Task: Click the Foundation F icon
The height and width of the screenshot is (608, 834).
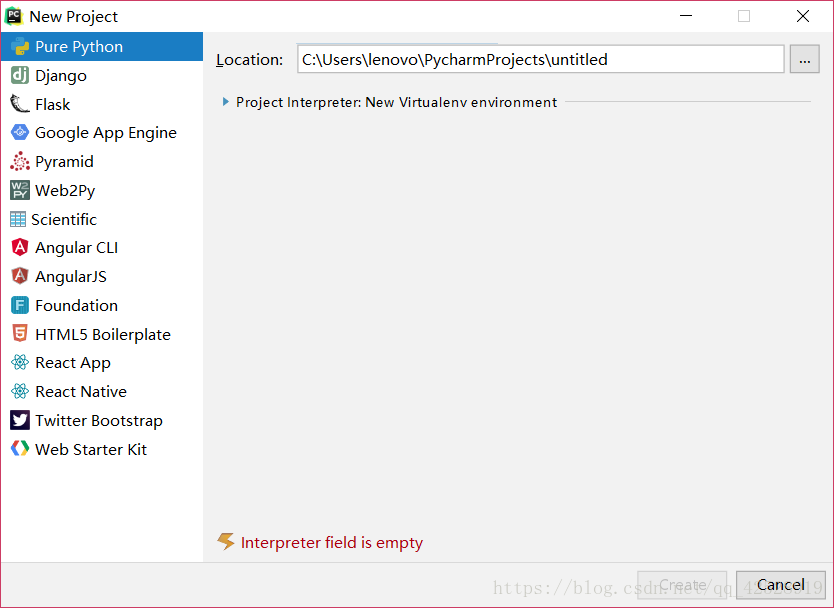Action: point(20,305)
